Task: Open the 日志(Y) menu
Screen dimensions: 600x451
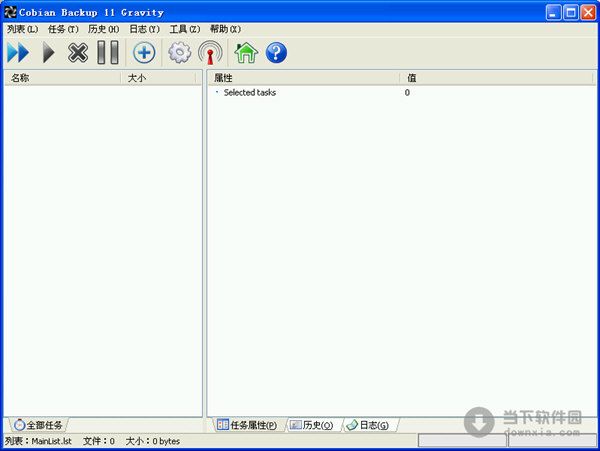Action: pyautogui.click(x=144, y=29)
